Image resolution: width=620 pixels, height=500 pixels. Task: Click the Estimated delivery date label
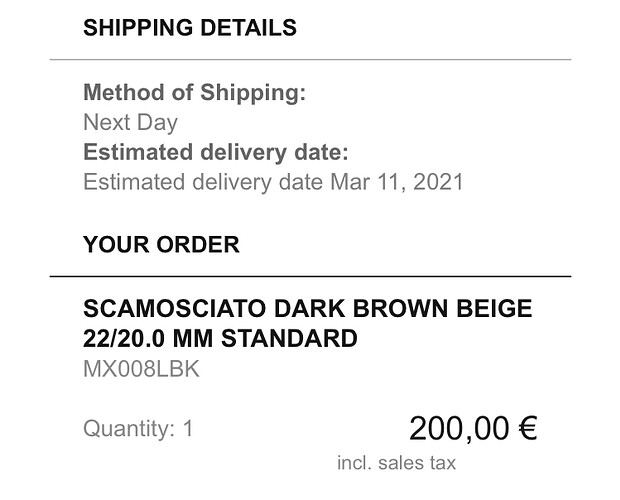click(216, 153)
